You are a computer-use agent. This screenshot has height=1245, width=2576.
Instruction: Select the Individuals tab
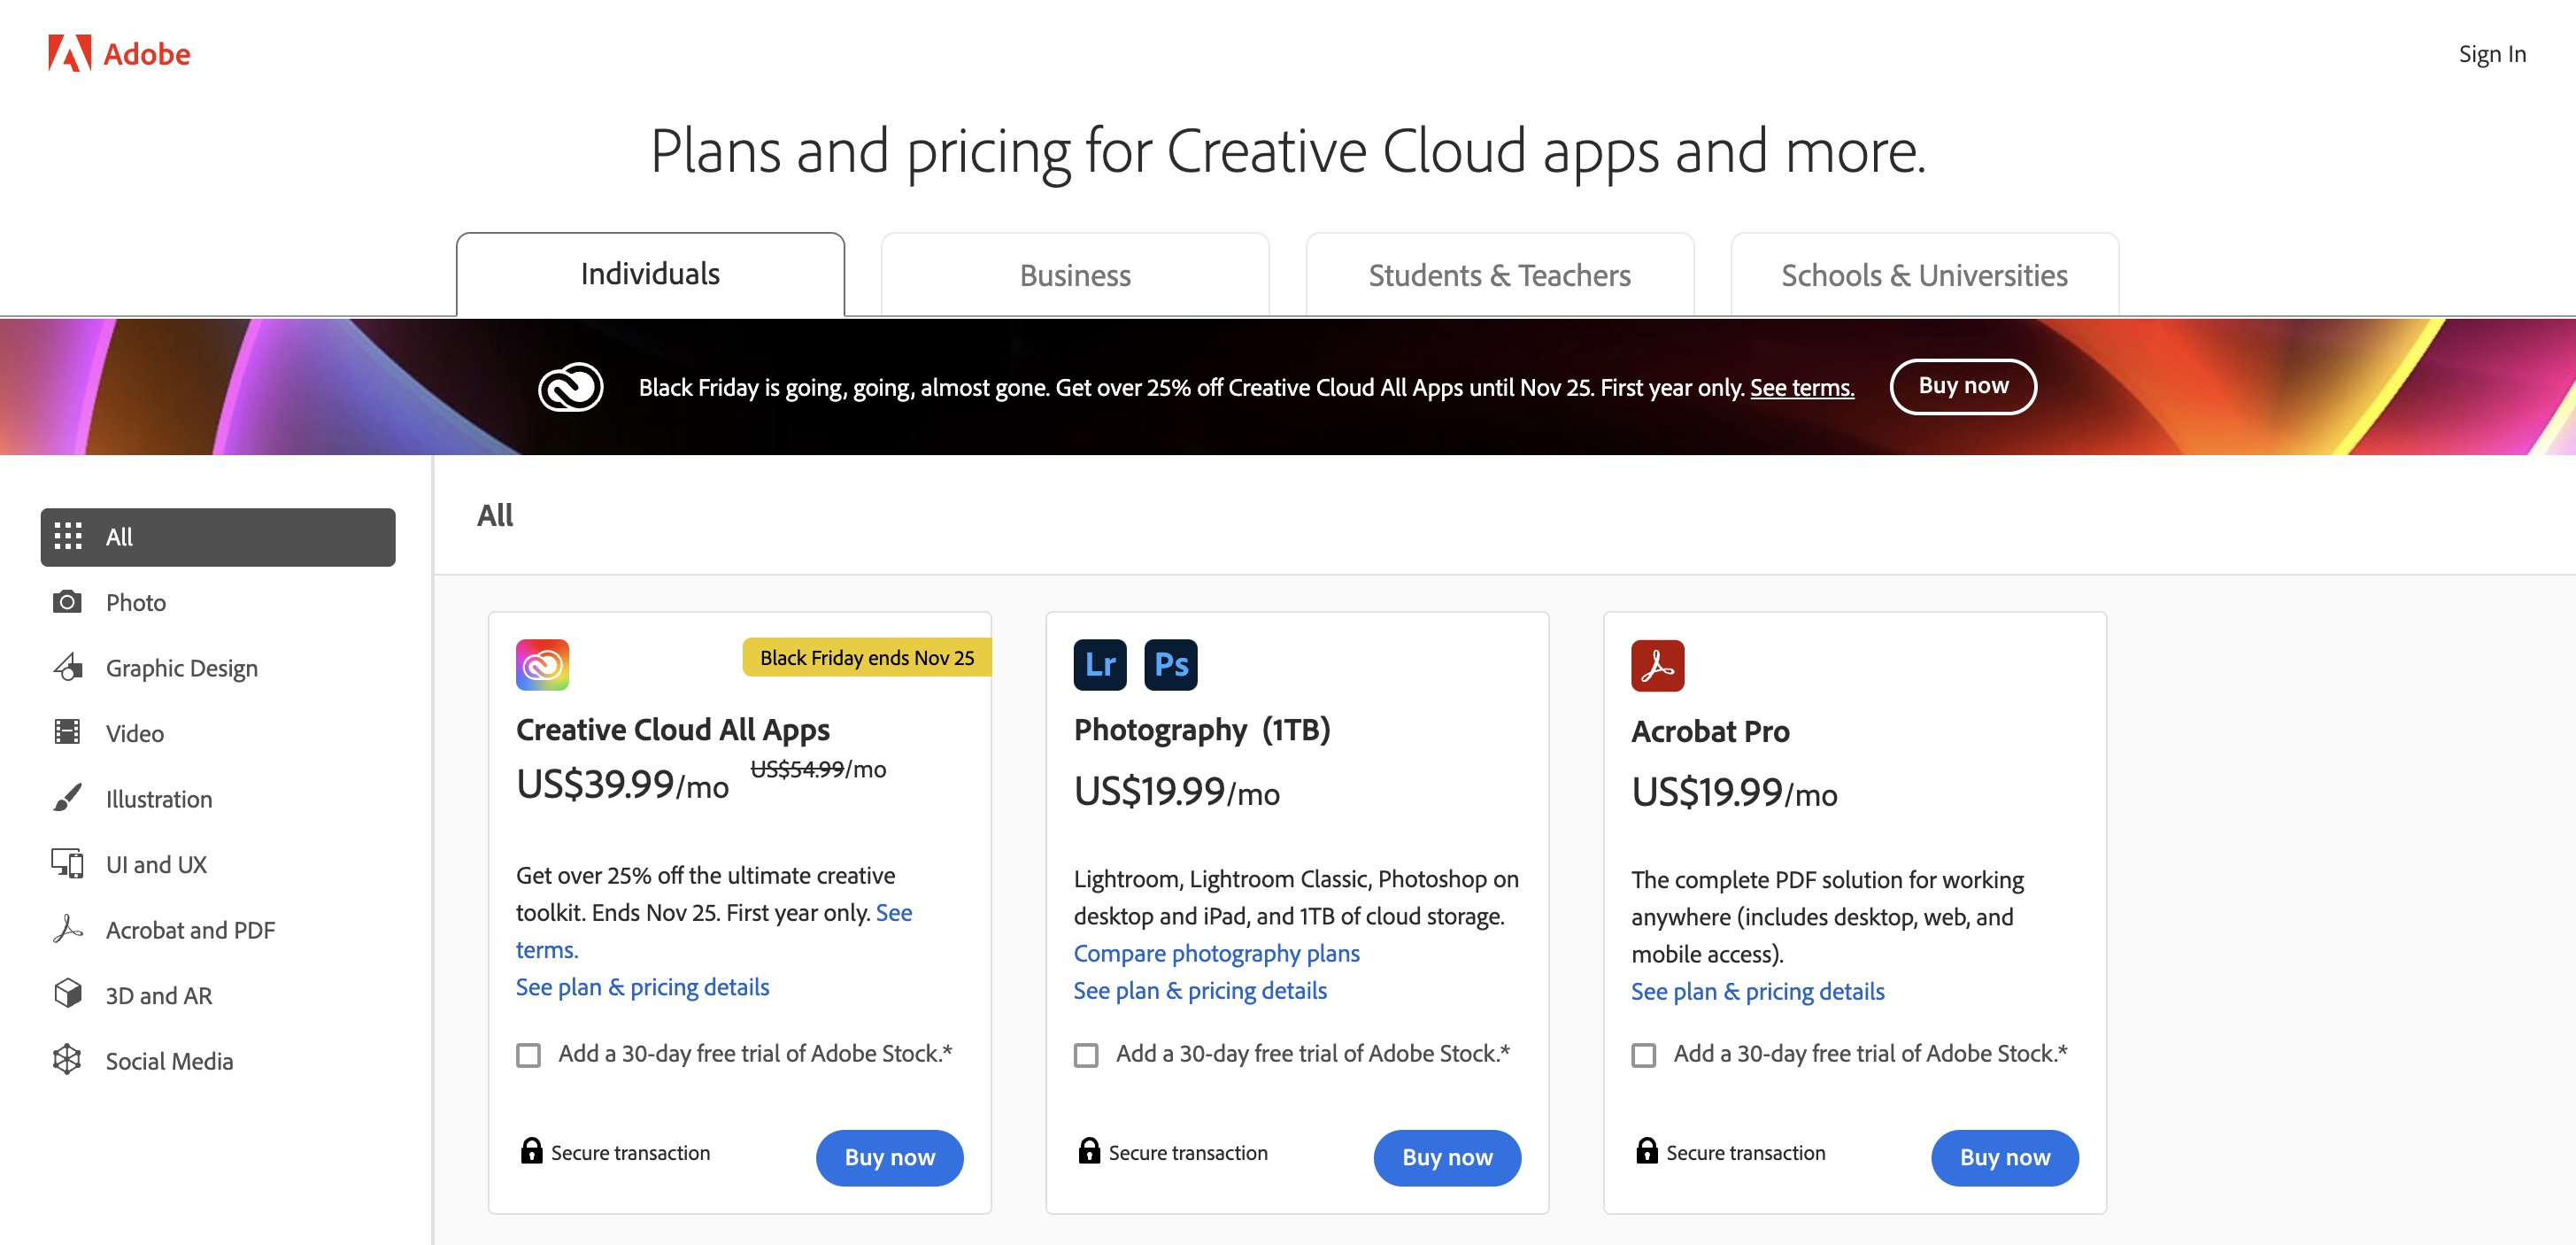pos(649,275)
